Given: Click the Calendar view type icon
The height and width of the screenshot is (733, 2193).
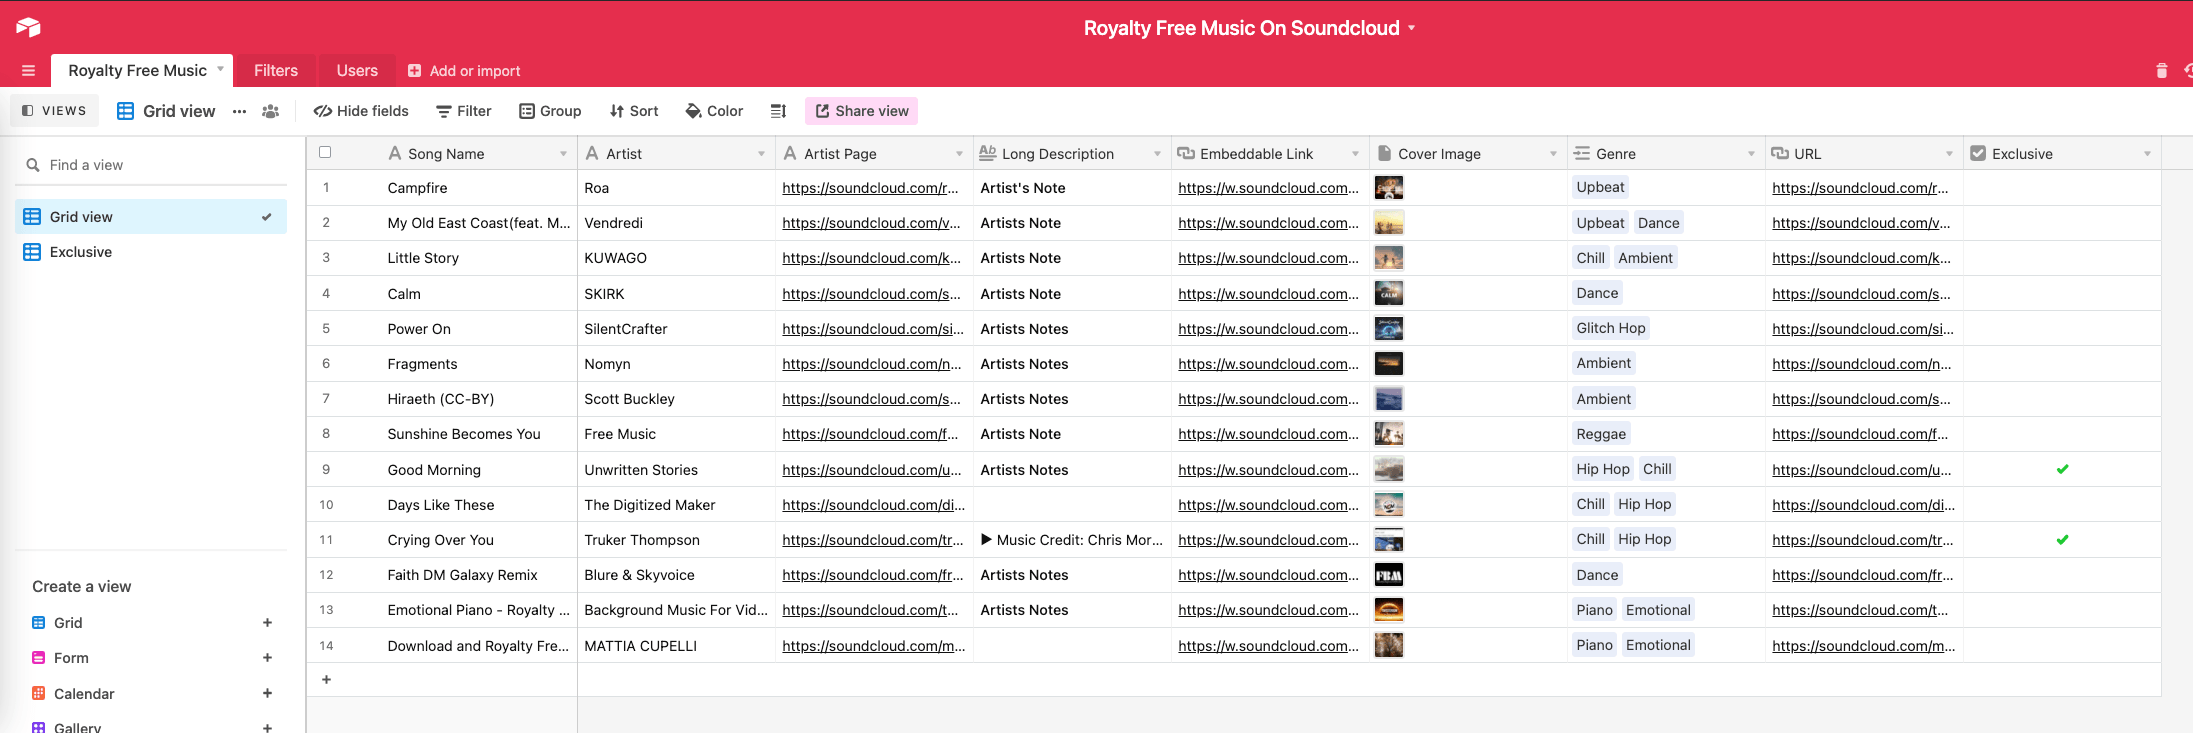Looking at the screenshot, I should [39, 694].
